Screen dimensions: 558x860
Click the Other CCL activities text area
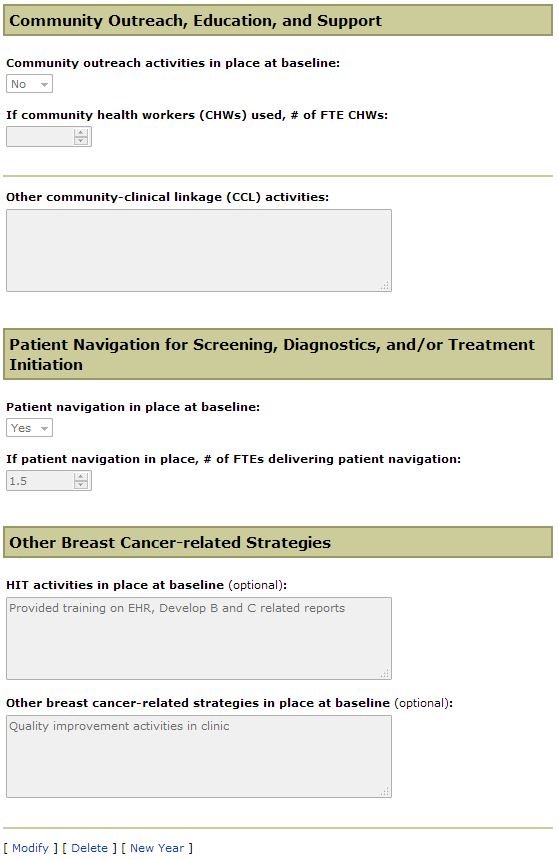click(199, 250)
